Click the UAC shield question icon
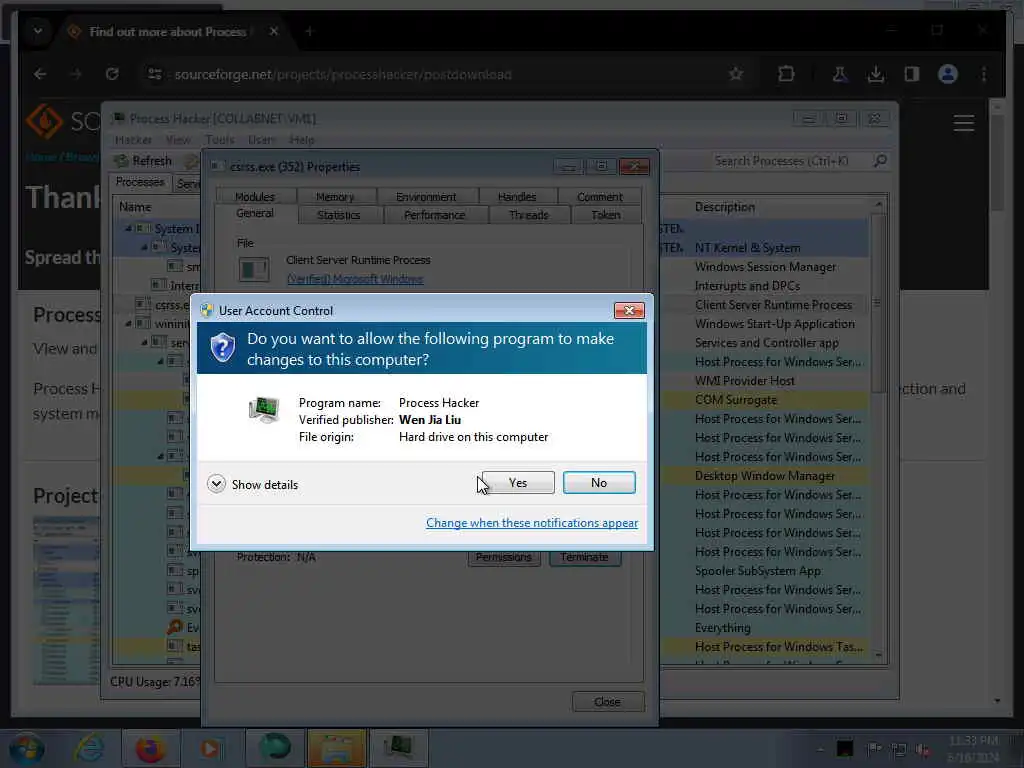1024x768 pixels. pyautogui.click(x=223, y=347)
